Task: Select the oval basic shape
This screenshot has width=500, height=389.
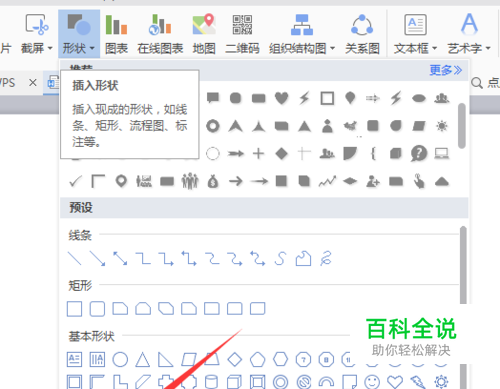Action: click(x=120, y=360)
